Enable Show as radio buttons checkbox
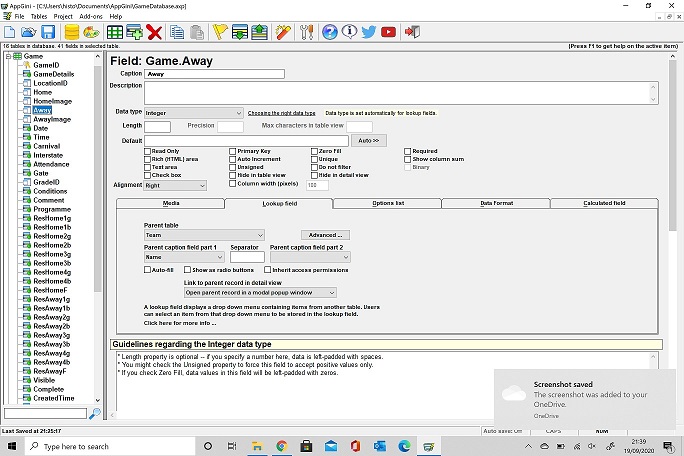 coord(187,270)
